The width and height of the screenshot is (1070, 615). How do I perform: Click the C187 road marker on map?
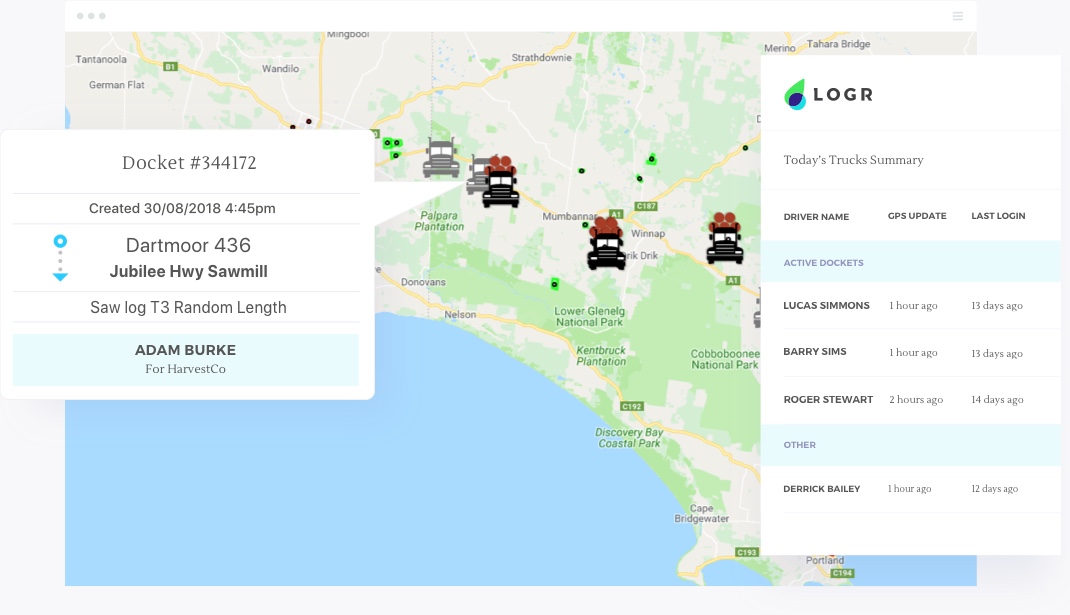pyautogui.click(x=646, y=206)
